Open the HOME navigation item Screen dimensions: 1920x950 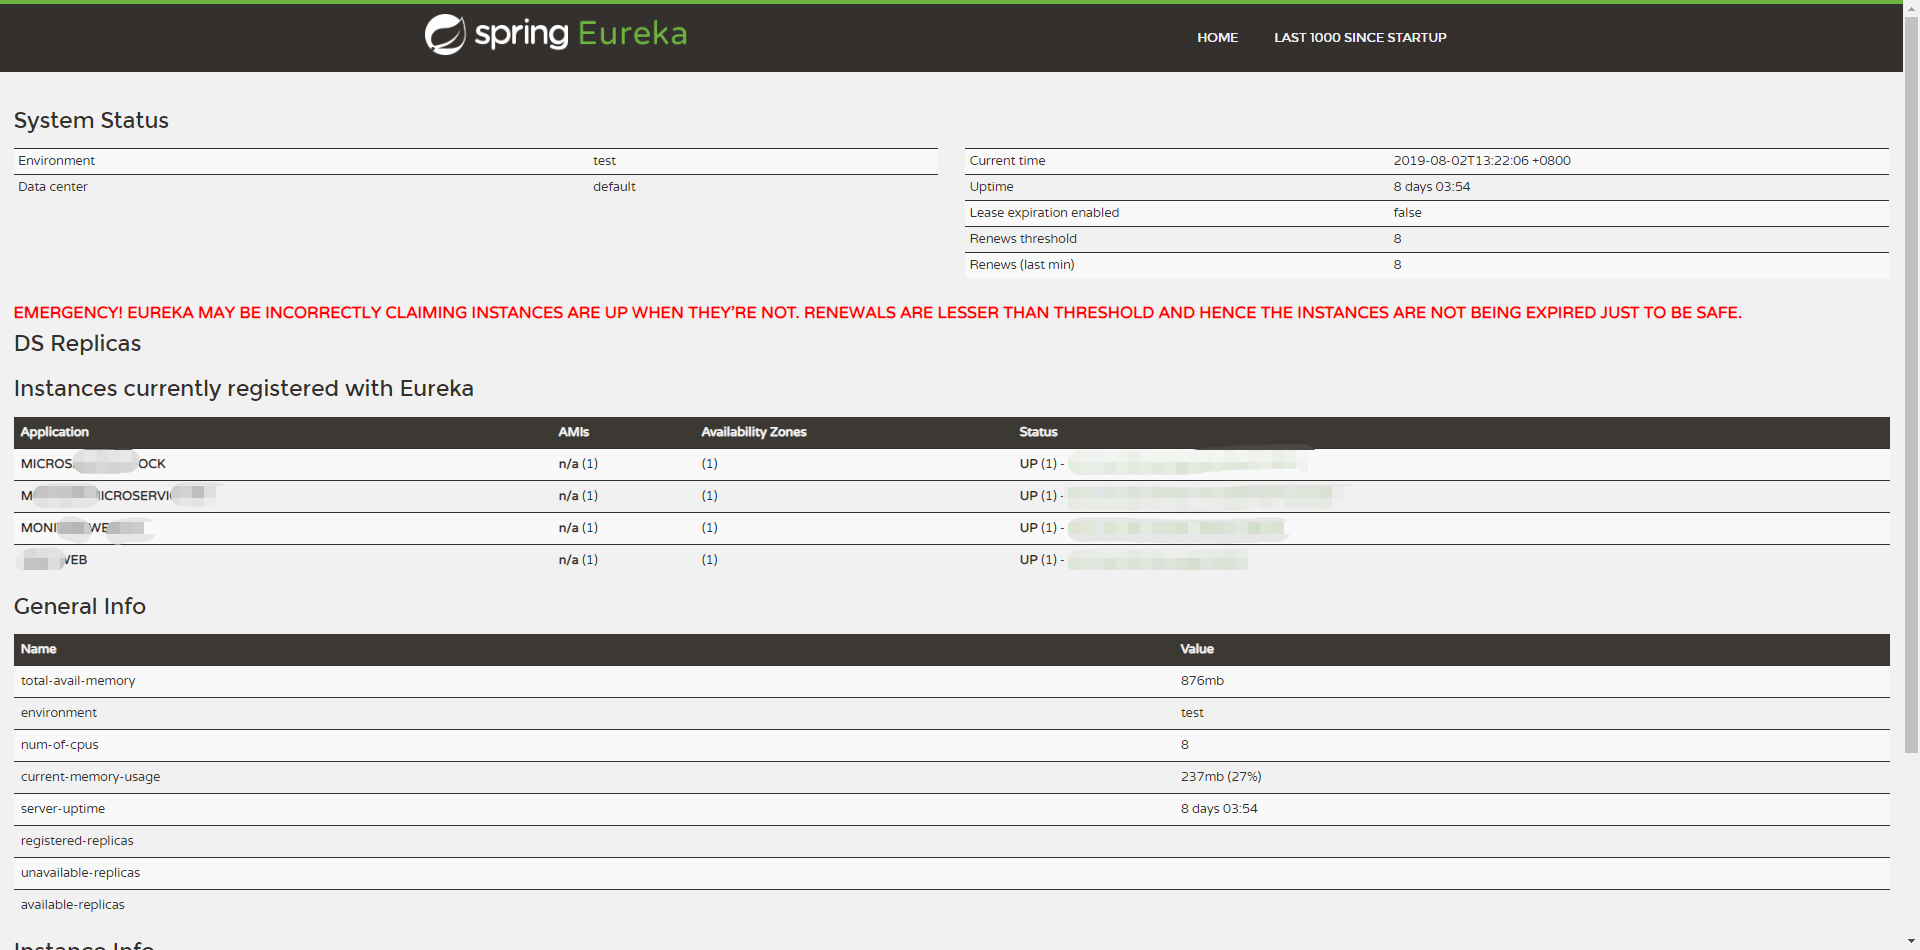point(1217,37)
